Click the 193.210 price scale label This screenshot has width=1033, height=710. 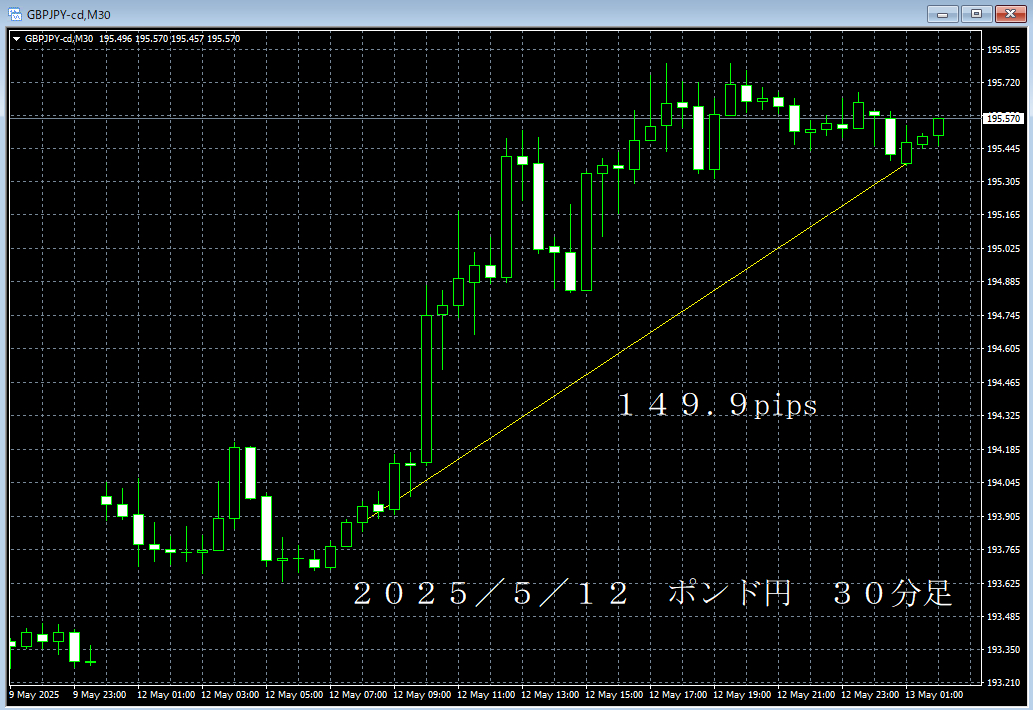pos(1003,683)
